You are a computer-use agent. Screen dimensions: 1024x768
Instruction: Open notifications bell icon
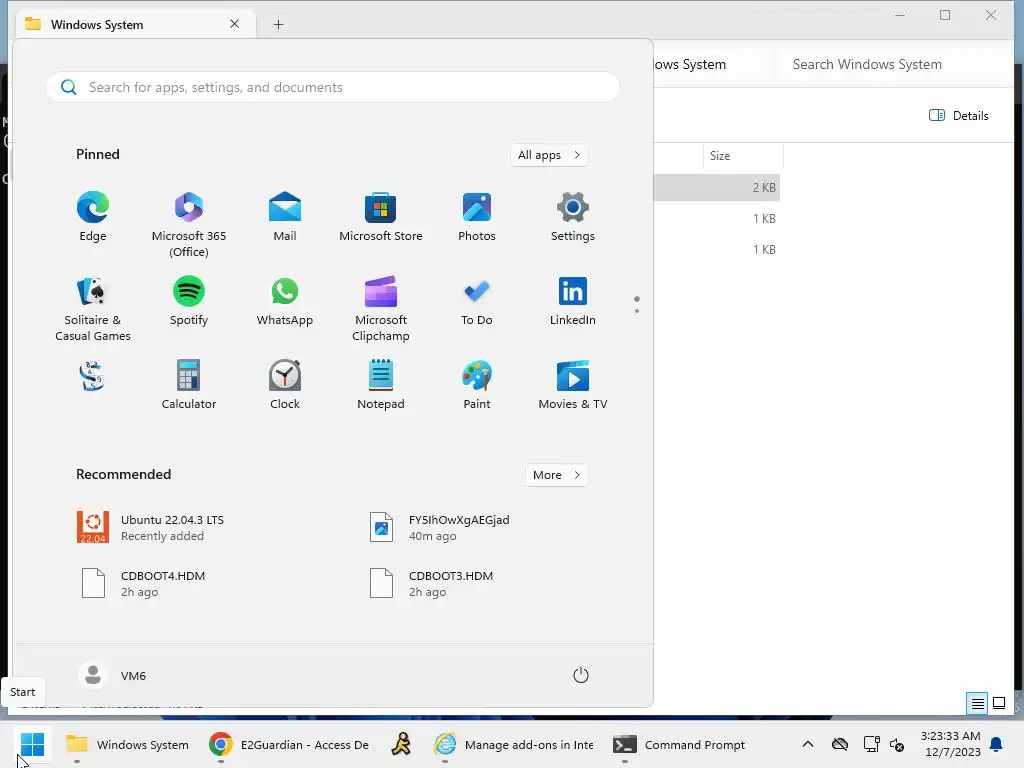[x=997, y=744]
